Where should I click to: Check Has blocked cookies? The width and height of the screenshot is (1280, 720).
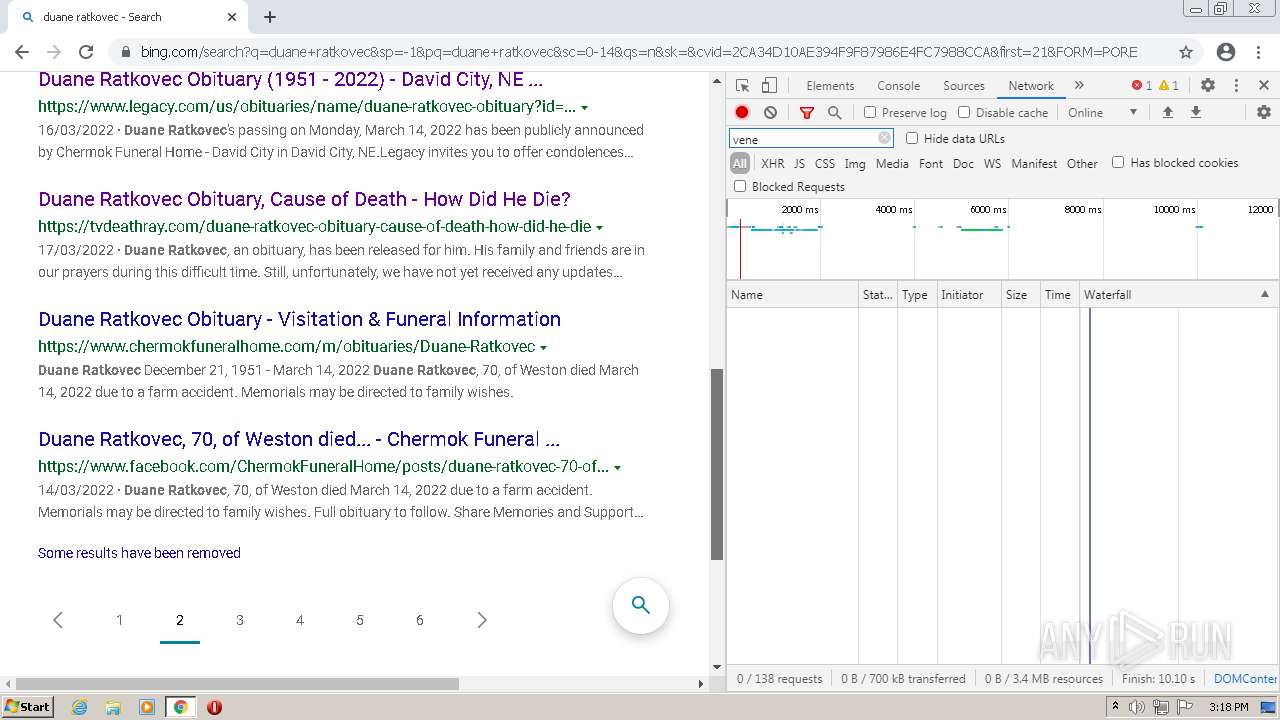coord(1118,162)
